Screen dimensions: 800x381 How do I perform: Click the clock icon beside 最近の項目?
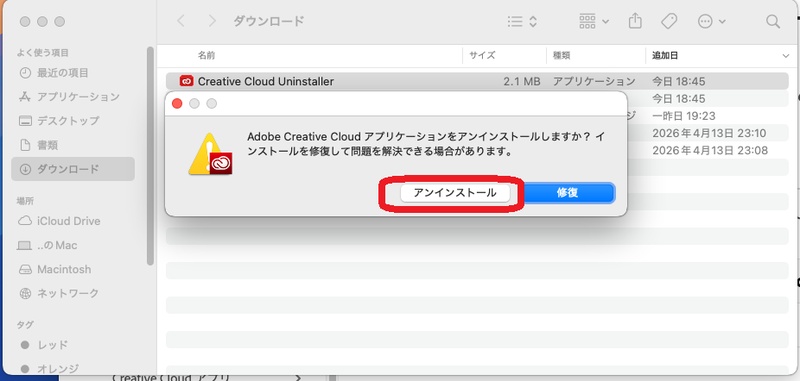coord(25,72)
